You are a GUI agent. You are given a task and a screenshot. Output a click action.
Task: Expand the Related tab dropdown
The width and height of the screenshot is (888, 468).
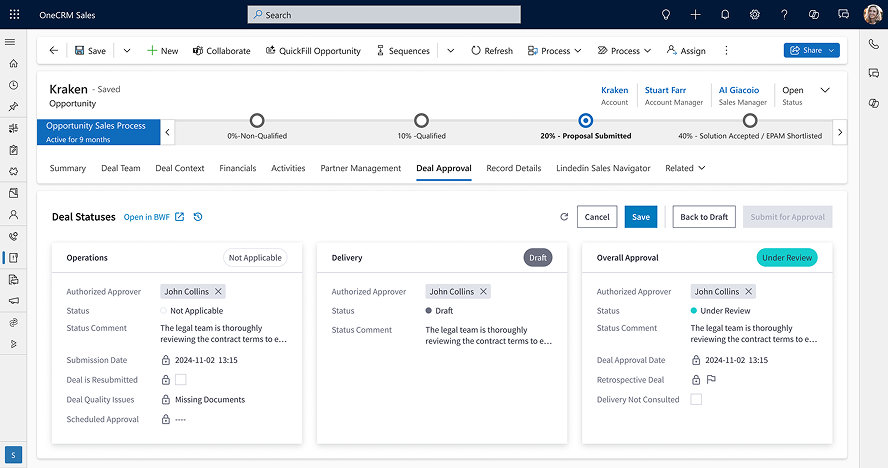685,168
